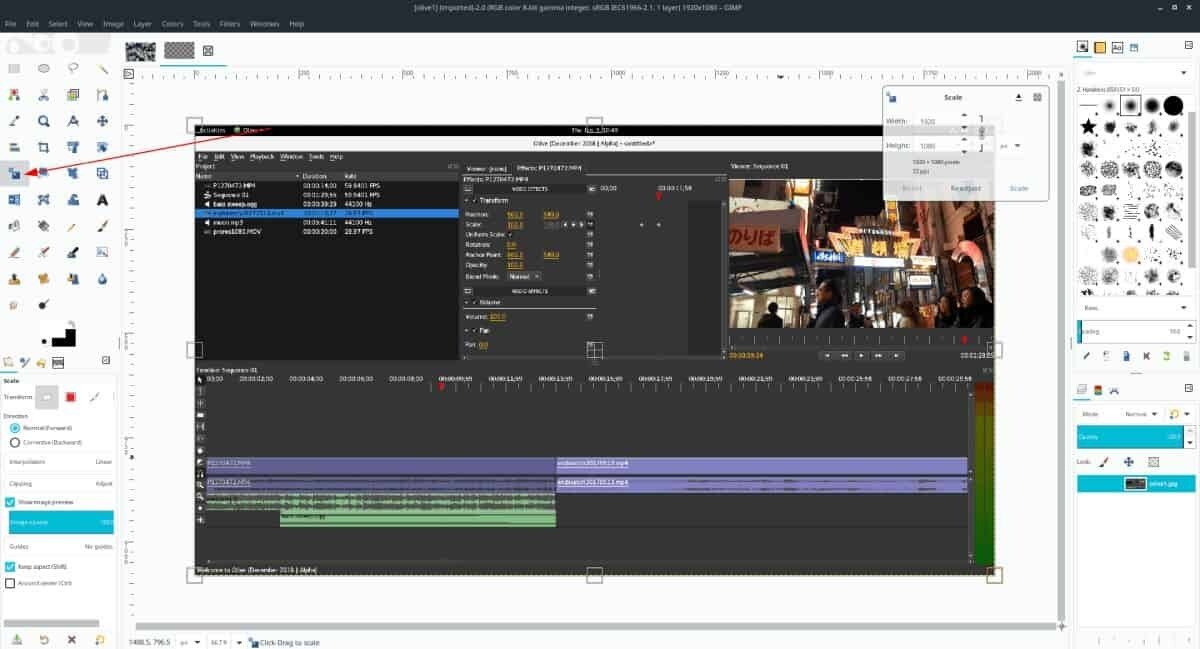The height and width of the screenshot is (649, 1200).
Task: Open the Filters menu
Action: [230, 23]
